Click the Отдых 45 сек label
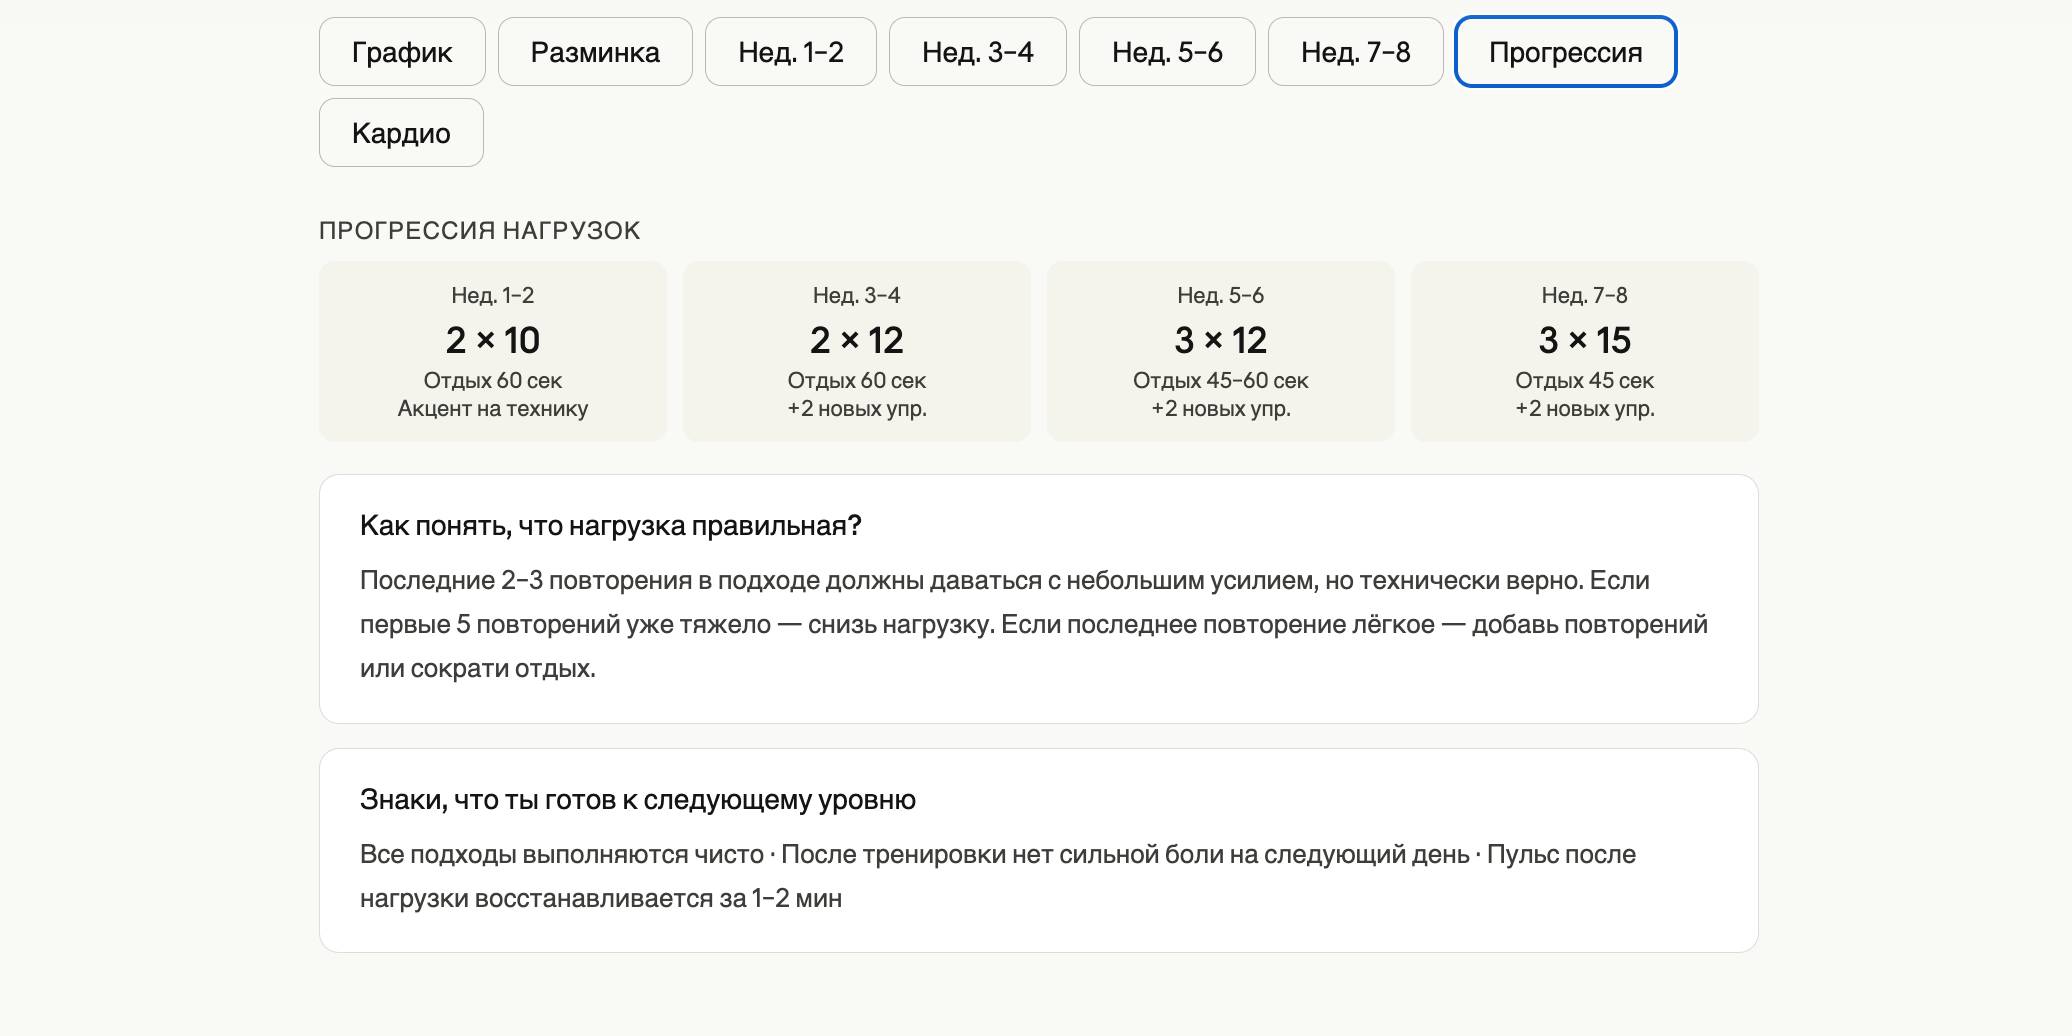Image resolution: width=2072 pixels, height=1036 pixels. tap(1584, 381)
